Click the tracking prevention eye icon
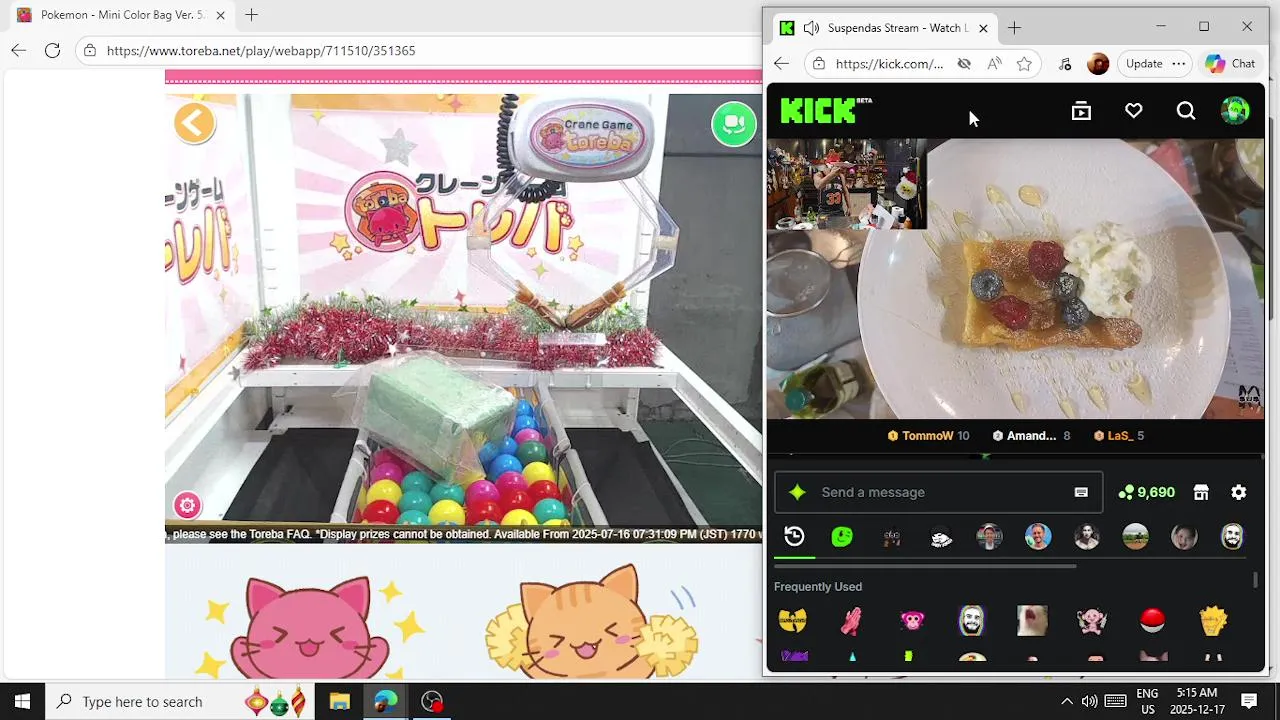 (964, 64)
